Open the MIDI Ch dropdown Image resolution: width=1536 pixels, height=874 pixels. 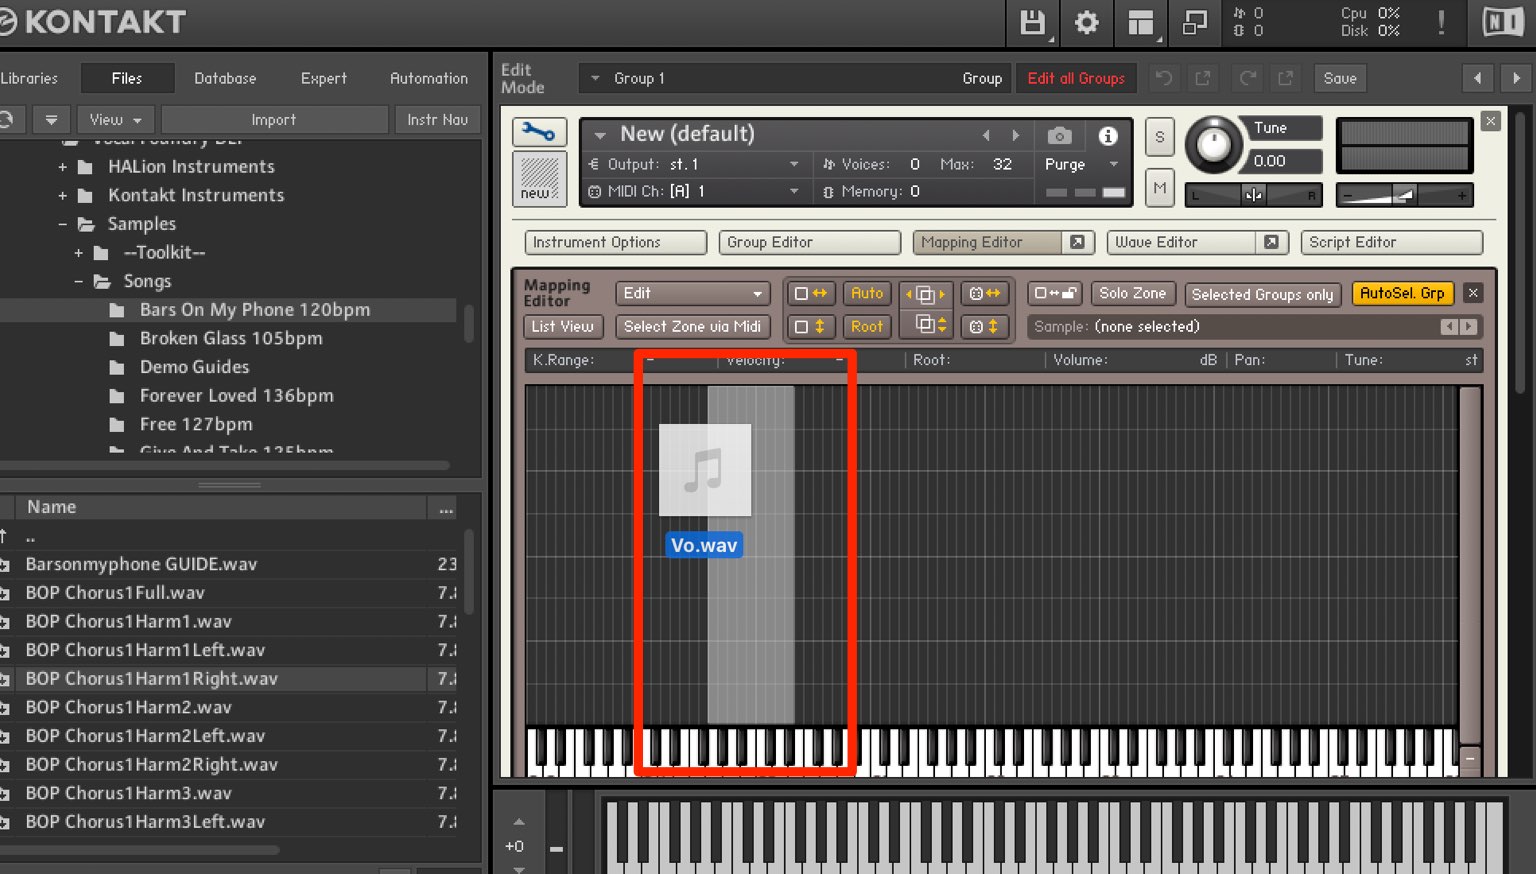[695, 191]
